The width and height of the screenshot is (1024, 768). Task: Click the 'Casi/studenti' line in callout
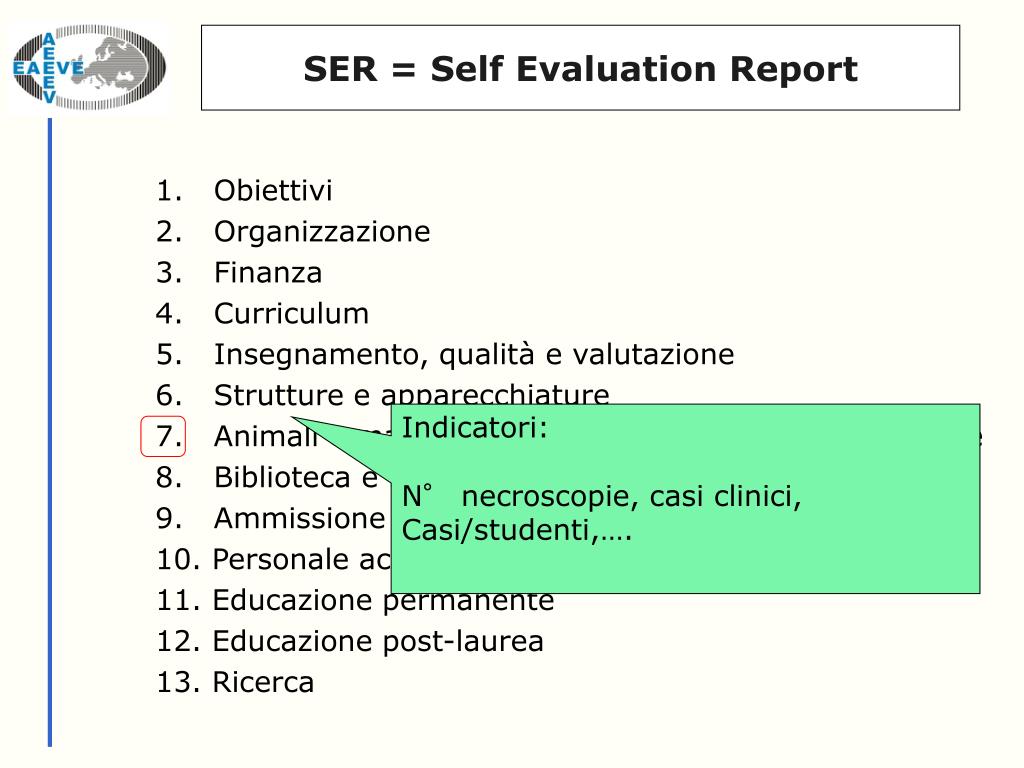pos(516,530)
